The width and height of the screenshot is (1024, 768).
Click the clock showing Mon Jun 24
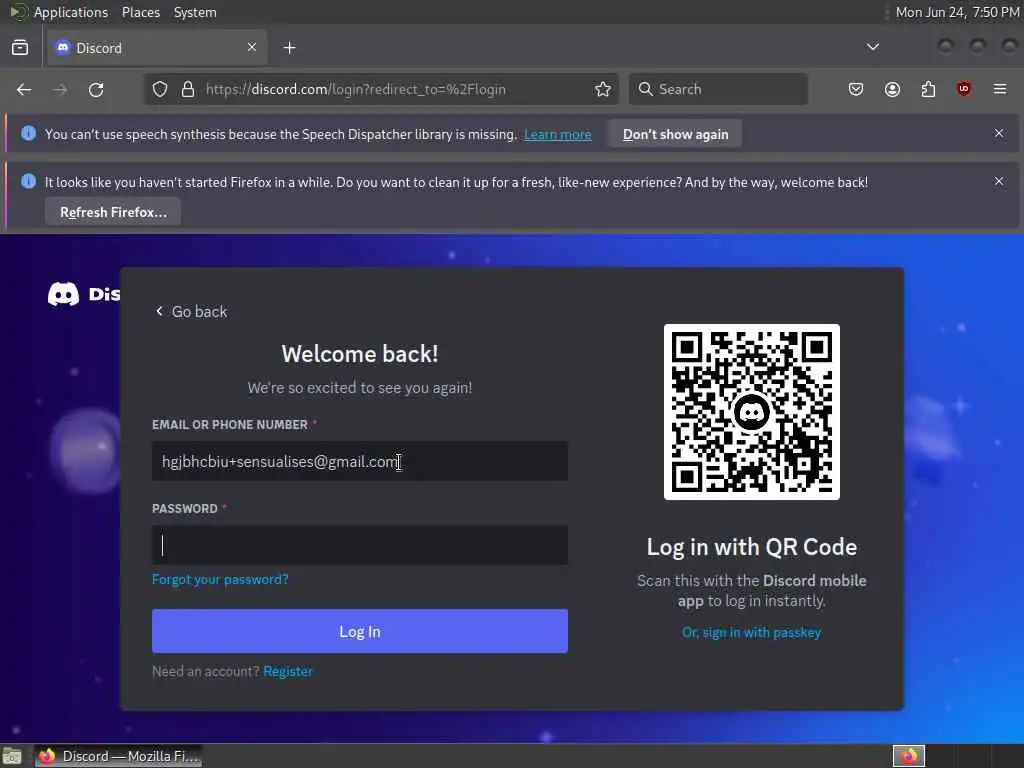(957, 12)
